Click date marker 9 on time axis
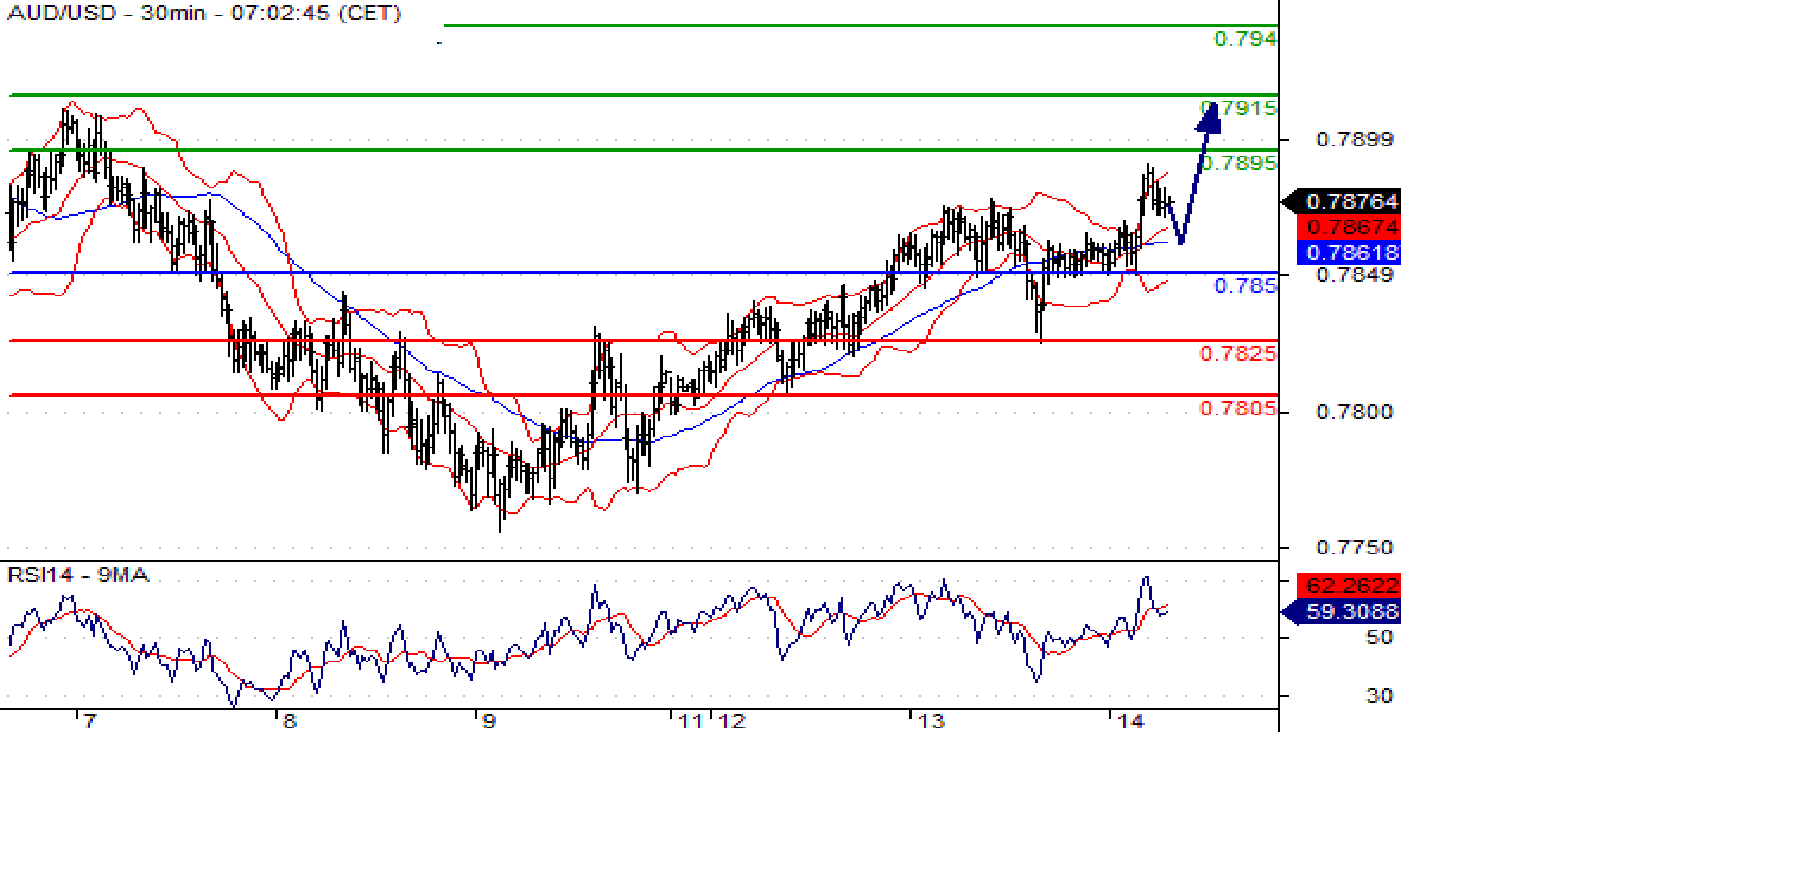This screenshot has height=874, width=1800. (x=489, y=721)
